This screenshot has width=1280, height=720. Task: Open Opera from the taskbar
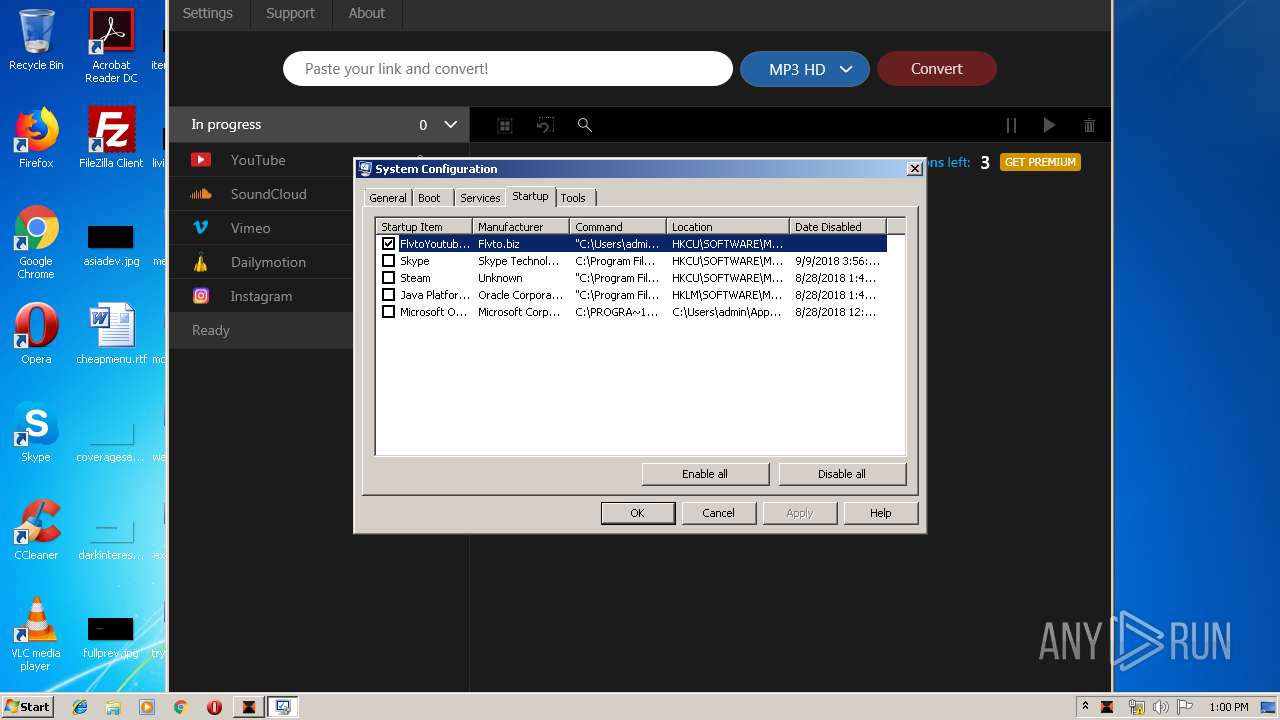(x=214, y=707)
